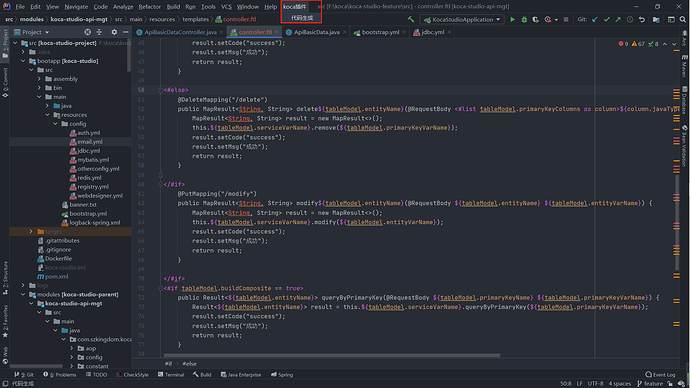Open Search Everywhere magnifier
The image size is (690, 388).
pyautogui.click(x=683, y=19)
